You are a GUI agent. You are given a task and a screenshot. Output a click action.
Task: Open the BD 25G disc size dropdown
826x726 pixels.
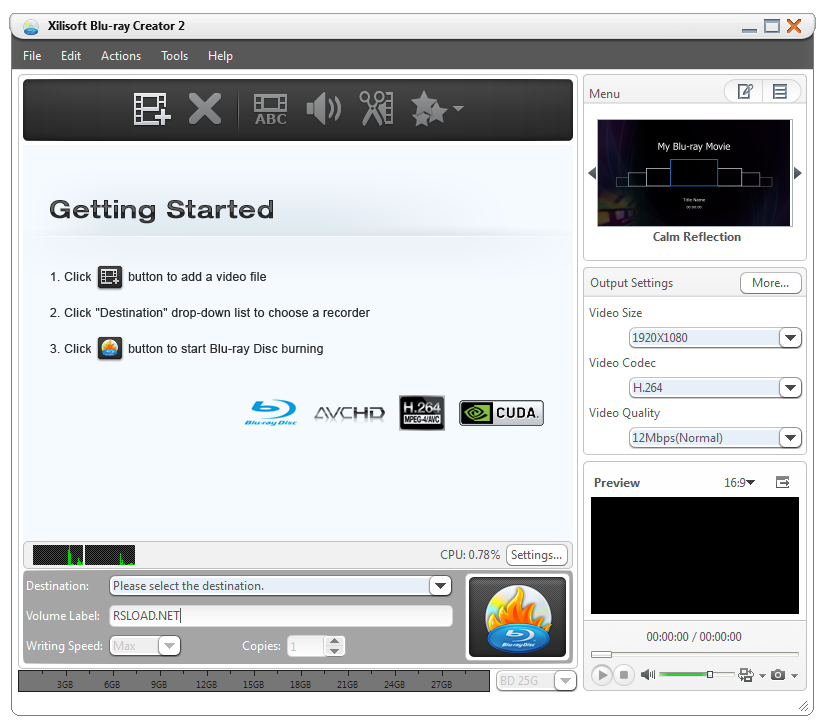point(565,681)
